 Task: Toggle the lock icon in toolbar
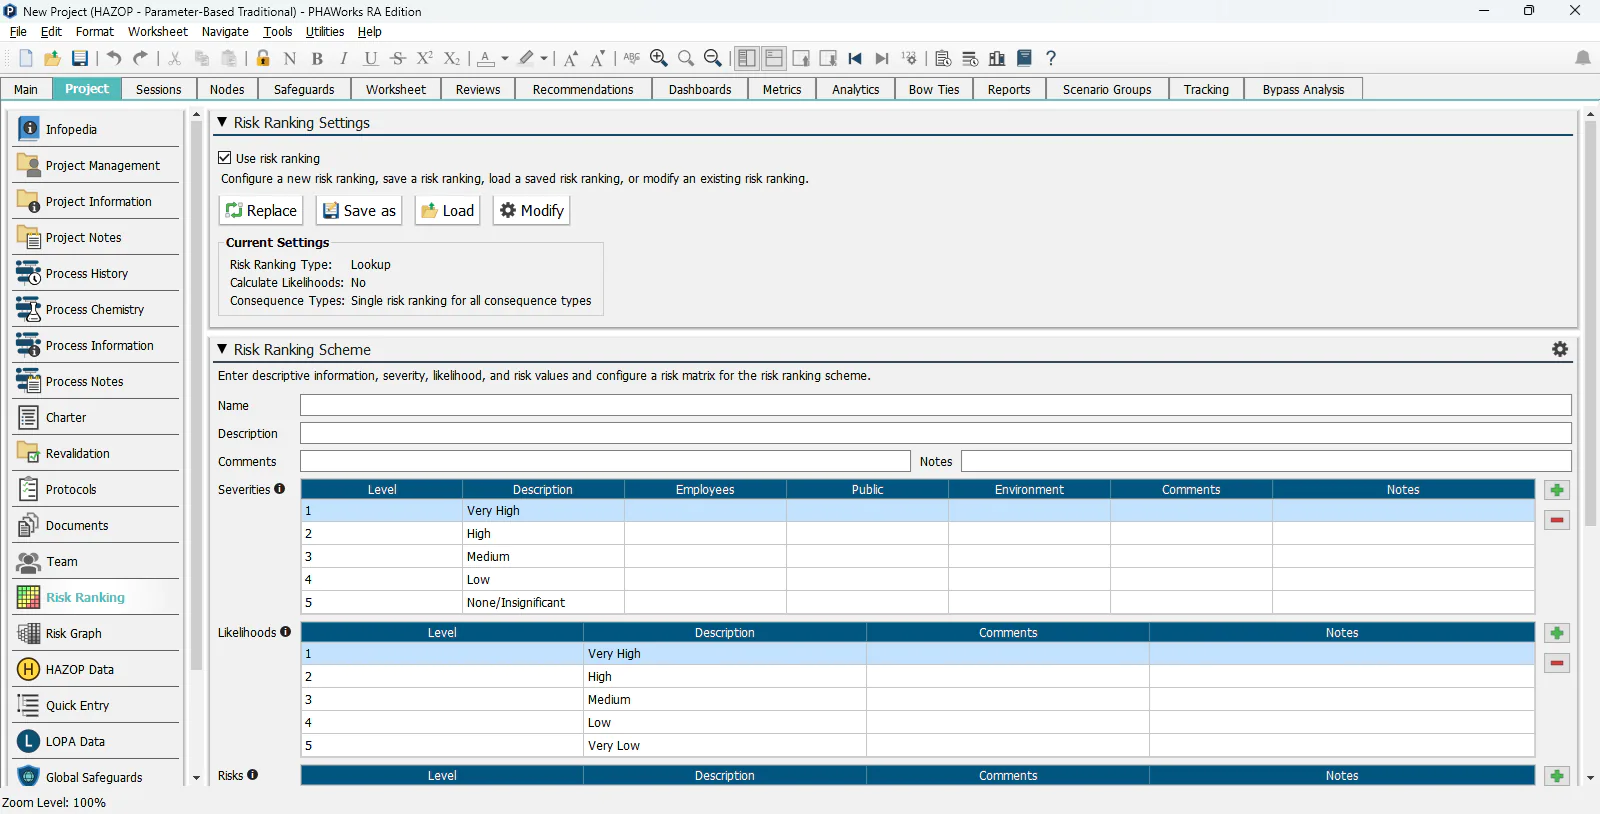click(x=263, y=58)
